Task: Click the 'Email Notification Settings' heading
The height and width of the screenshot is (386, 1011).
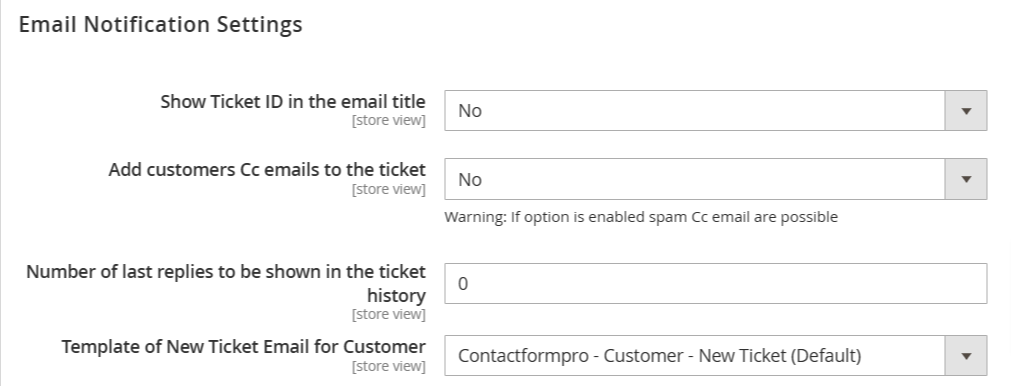Action: [x=161, y=24]
